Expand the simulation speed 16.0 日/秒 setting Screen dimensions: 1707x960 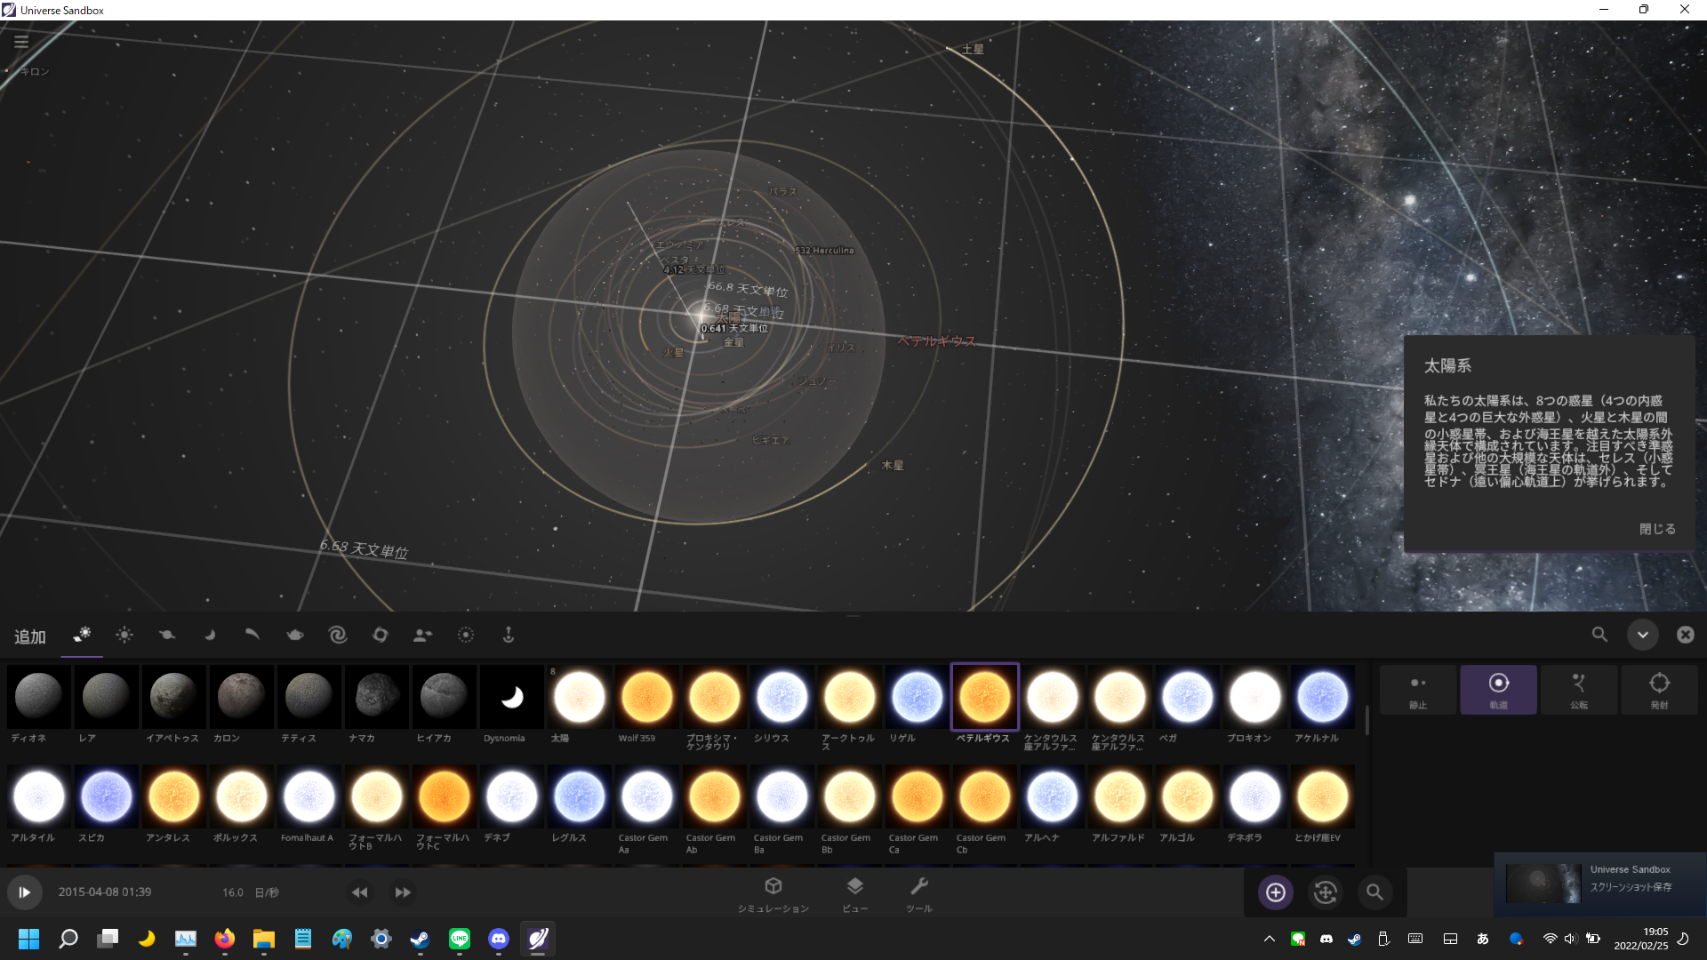(250, 892)
